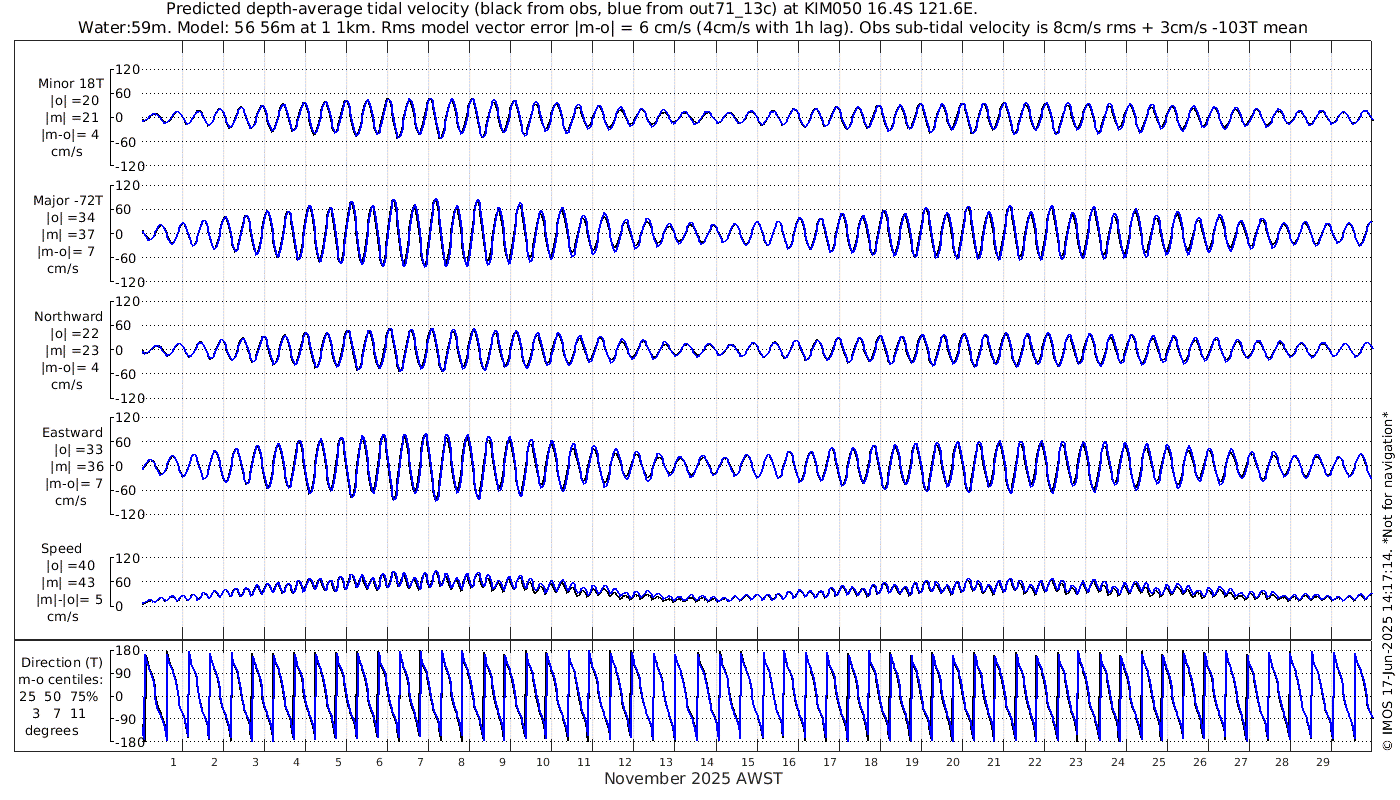
Task: Click '|o| =20' in Minor panel
Action: tap(74, 101)
